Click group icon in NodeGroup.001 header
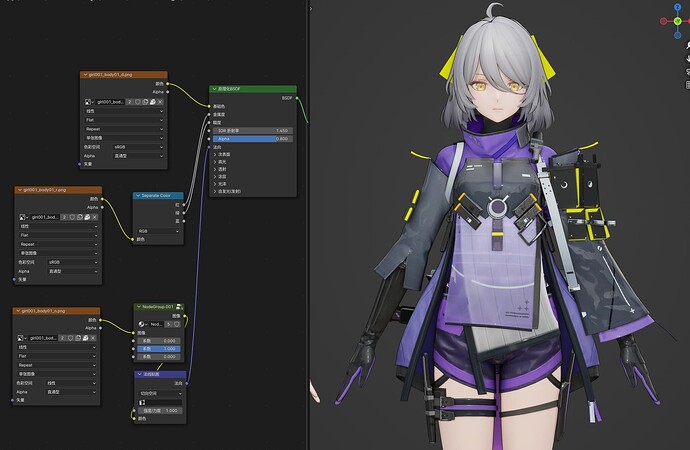690x450 pixels. coord(179,307)
